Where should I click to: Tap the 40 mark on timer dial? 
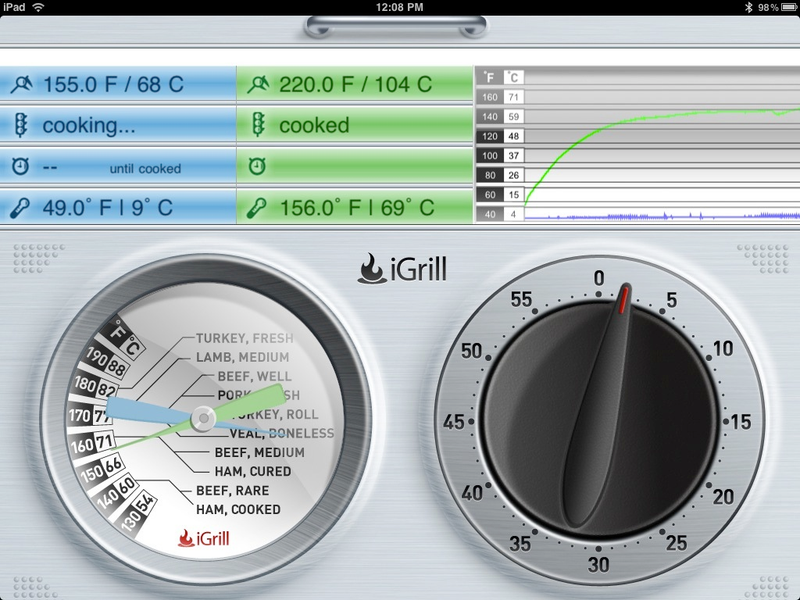point(472,493)
